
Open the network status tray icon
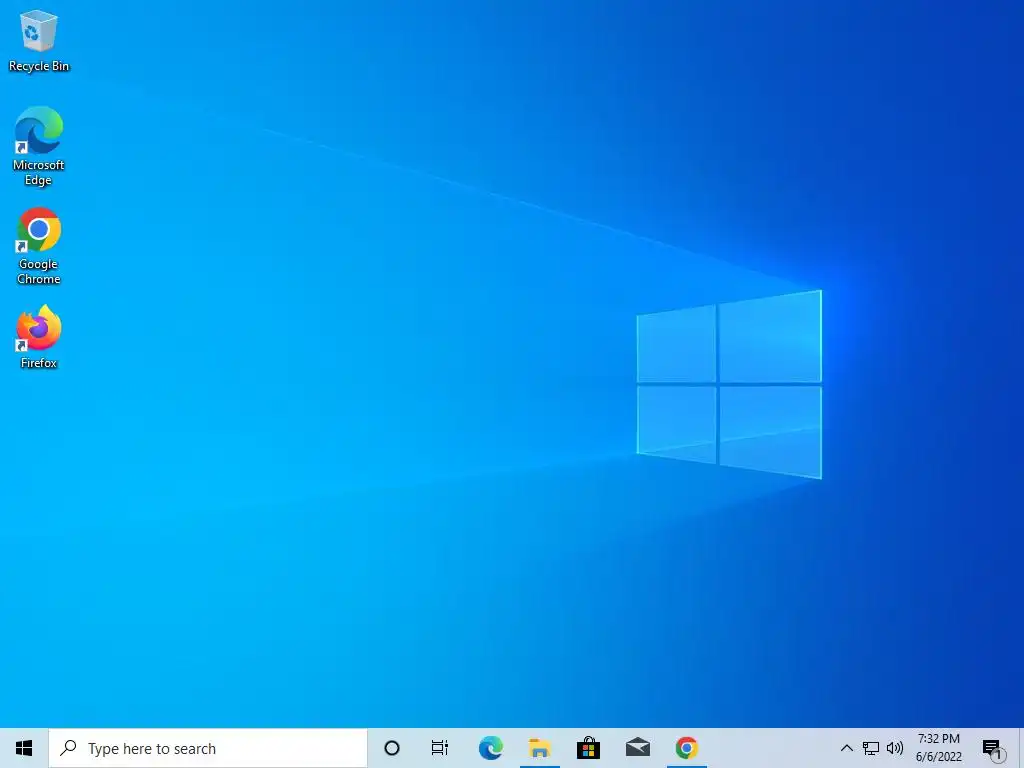click(871, 748)
